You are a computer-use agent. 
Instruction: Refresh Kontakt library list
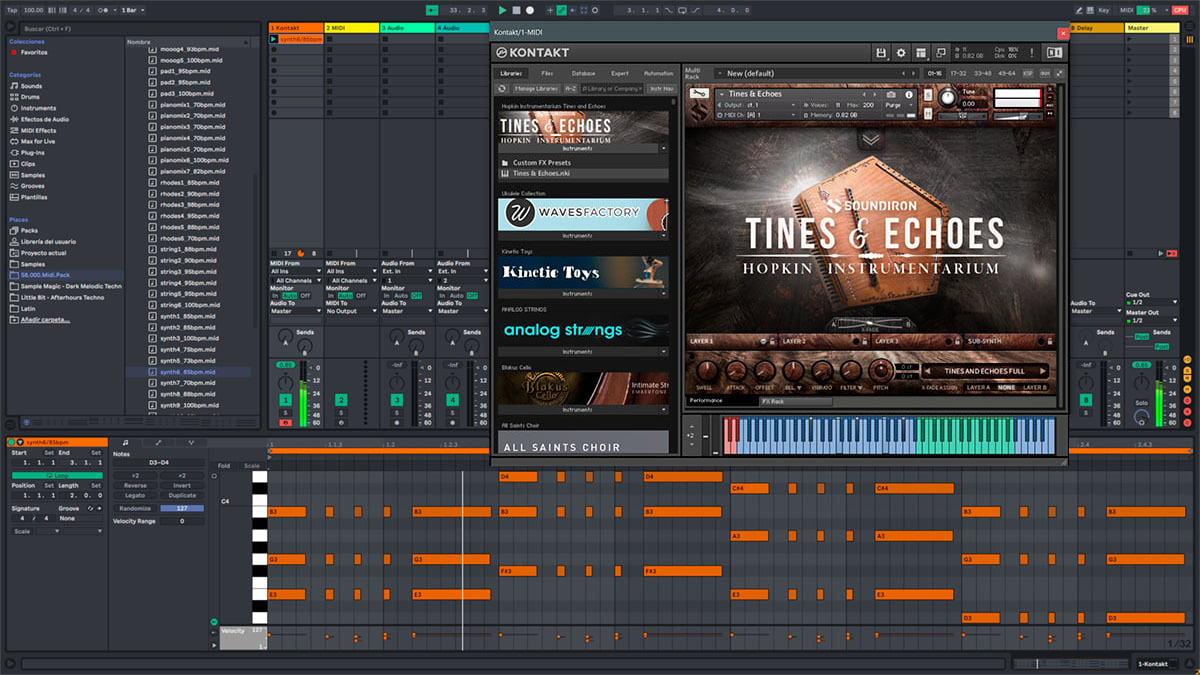coord(503,89)
